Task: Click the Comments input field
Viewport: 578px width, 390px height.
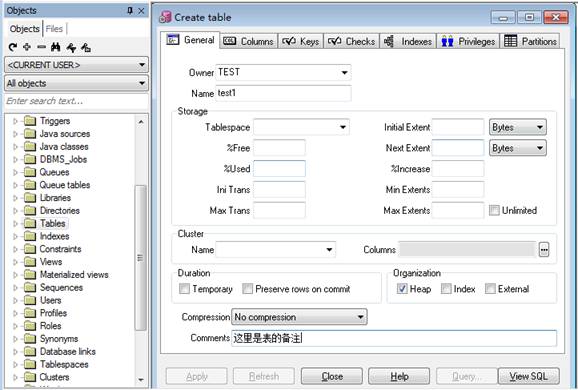Action: 394,338
